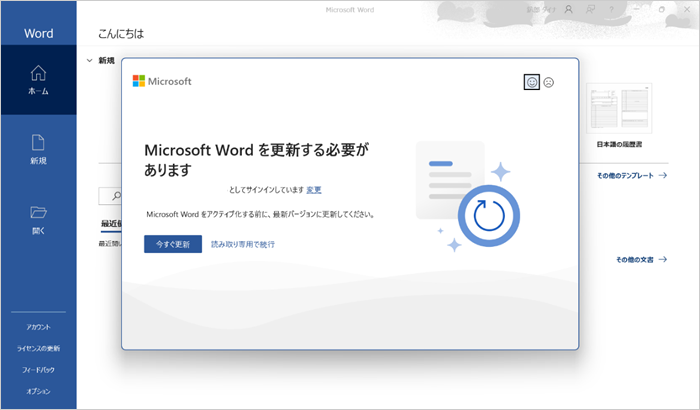700x410 pixels.
Task: Select the 日本語の履歴書 template thumbnail
Action: point(619,109)
